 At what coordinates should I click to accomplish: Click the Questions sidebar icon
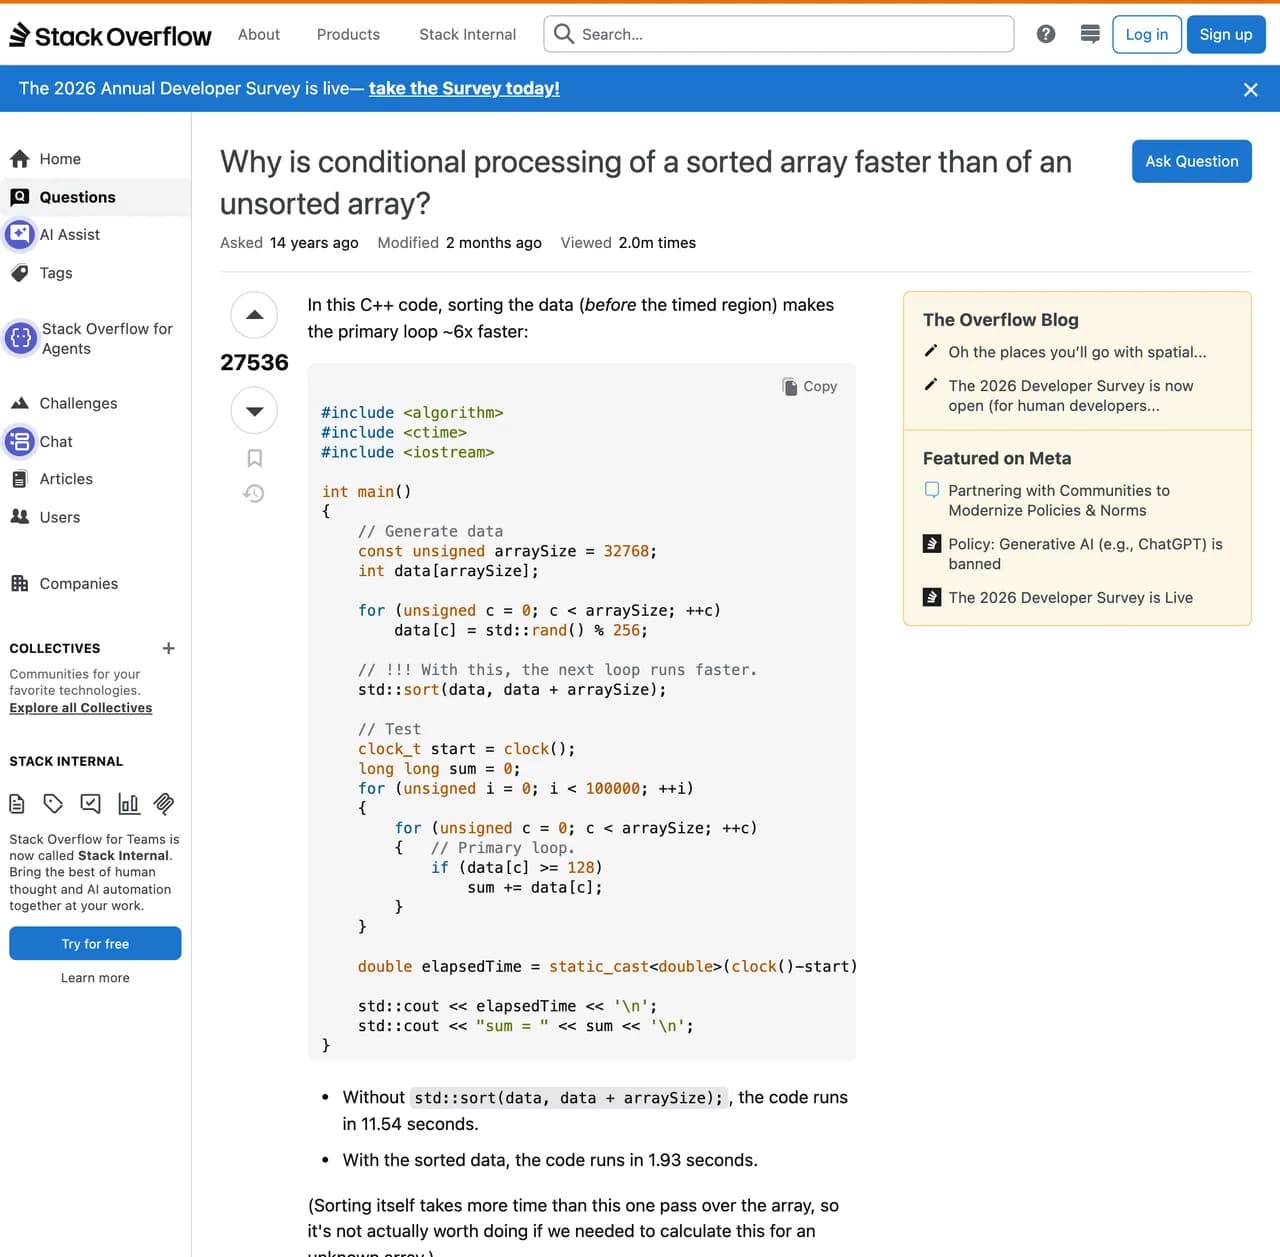click(x=19, y=197)
